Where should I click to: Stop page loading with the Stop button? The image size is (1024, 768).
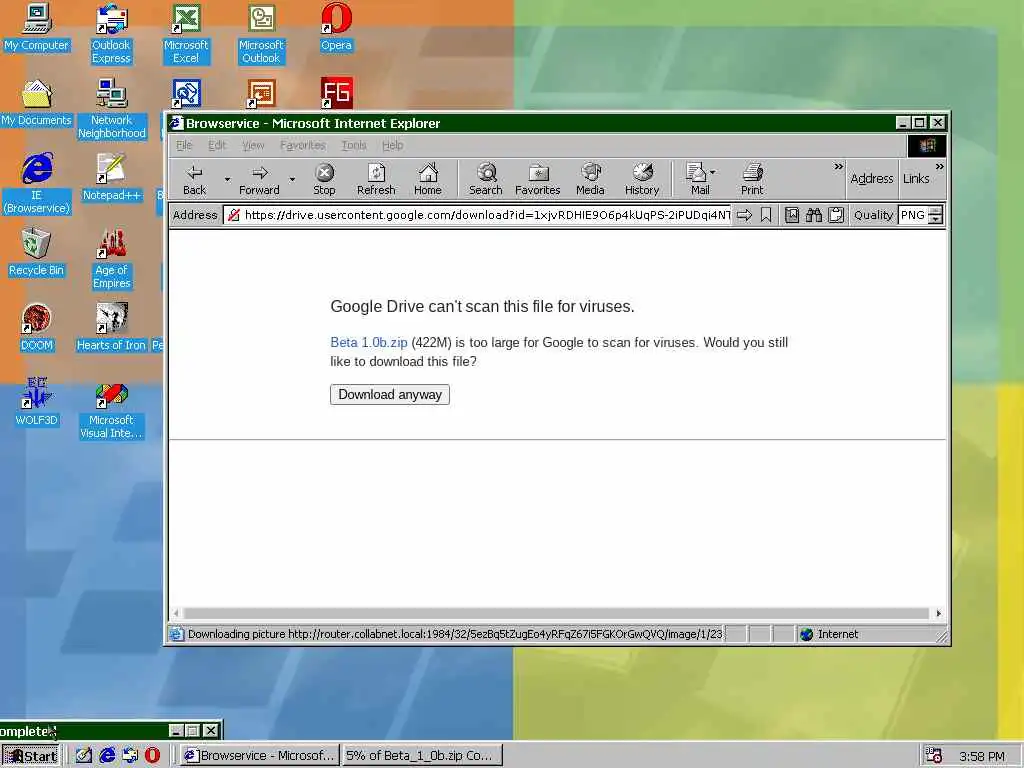click(x=324, y=179)
